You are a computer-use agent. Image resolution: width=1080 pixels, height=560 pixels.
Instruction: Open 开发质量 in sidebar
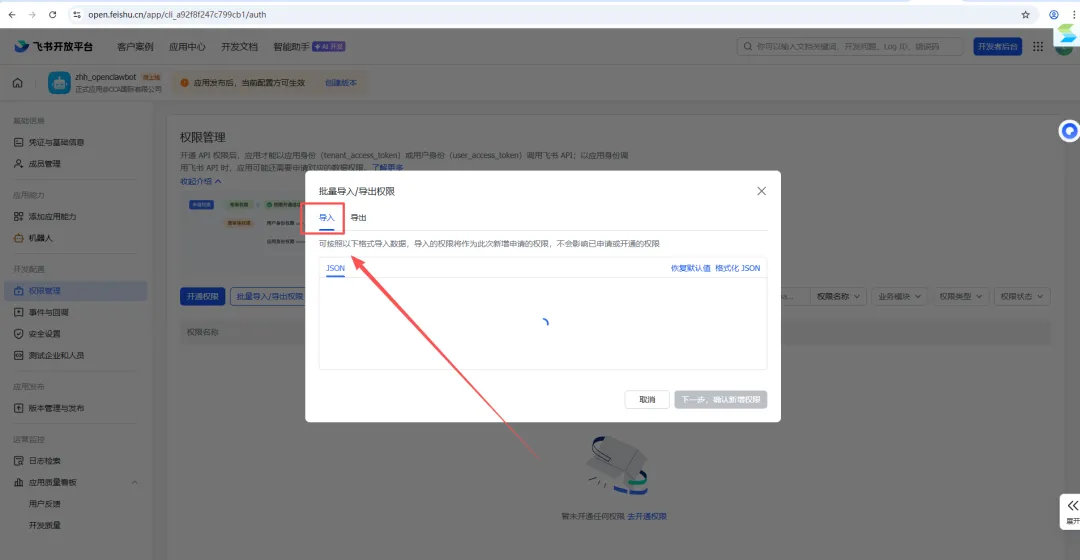[x=45, y=526]
